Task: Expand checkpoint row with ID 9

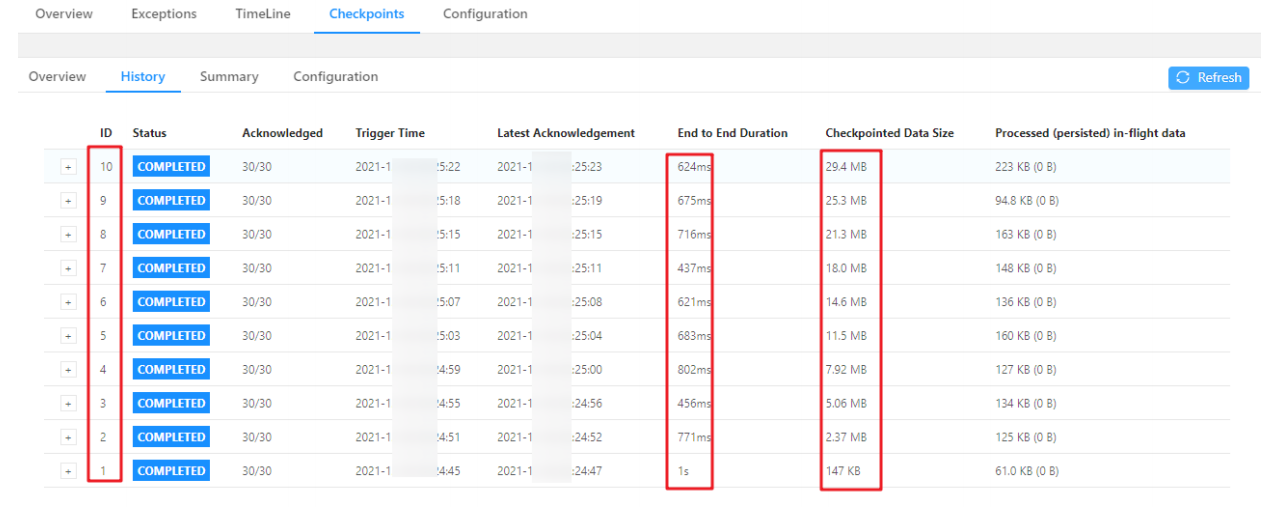Action: click(68, 201)
